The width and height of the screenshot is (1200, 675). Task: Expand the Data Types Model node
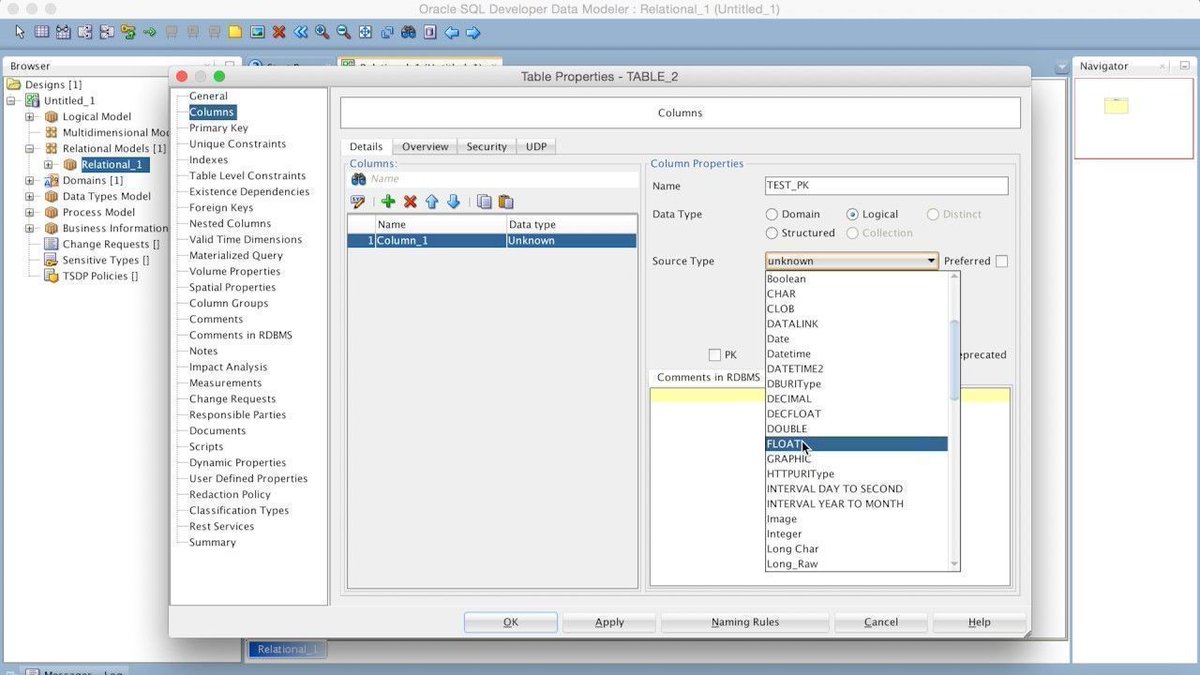(30, 197)
